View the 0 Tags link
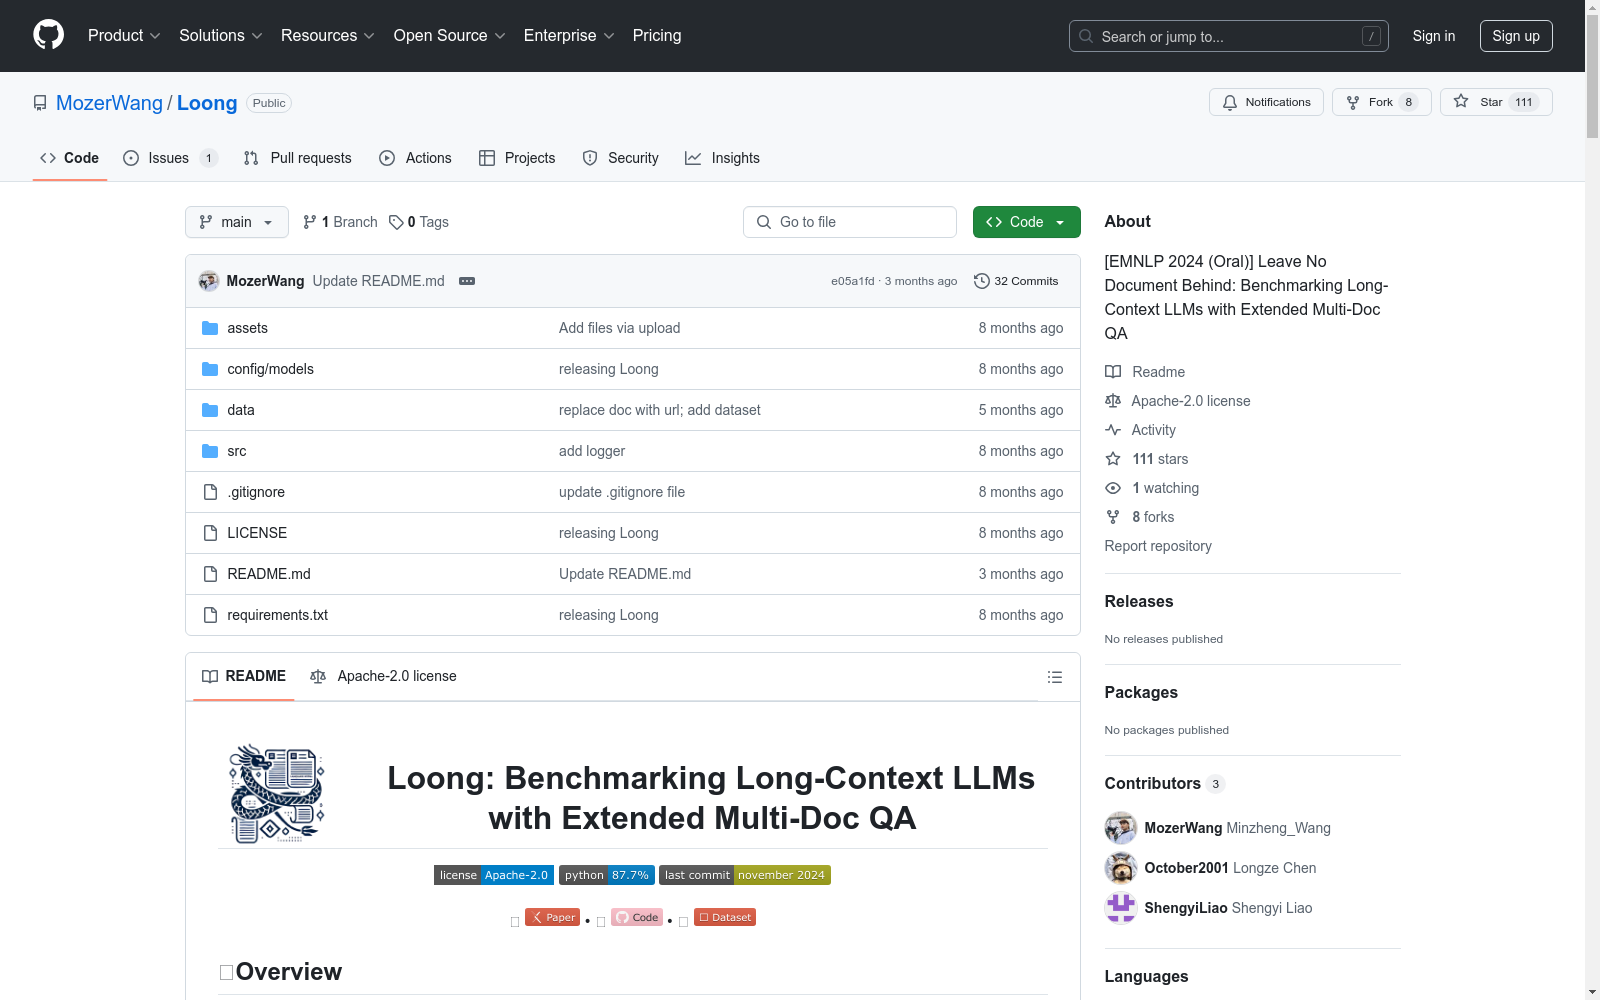The height and width of the screenshot is (1000, 1600). (x=419, y=222)
